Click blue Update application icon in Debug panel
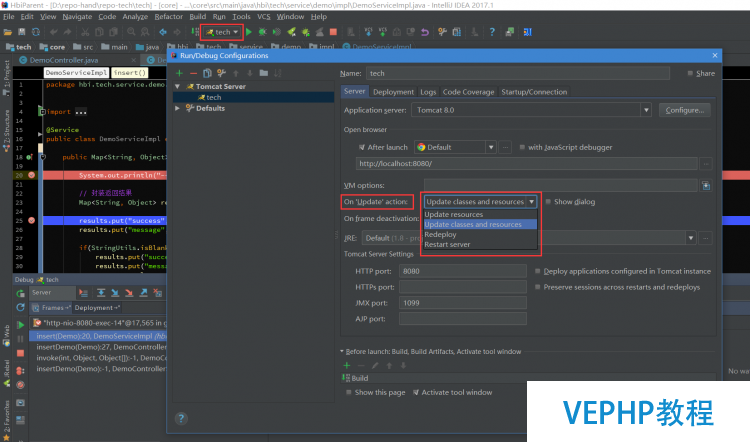Screen dimensions: 750x442 pyautogui.click(x=20, y=308)
